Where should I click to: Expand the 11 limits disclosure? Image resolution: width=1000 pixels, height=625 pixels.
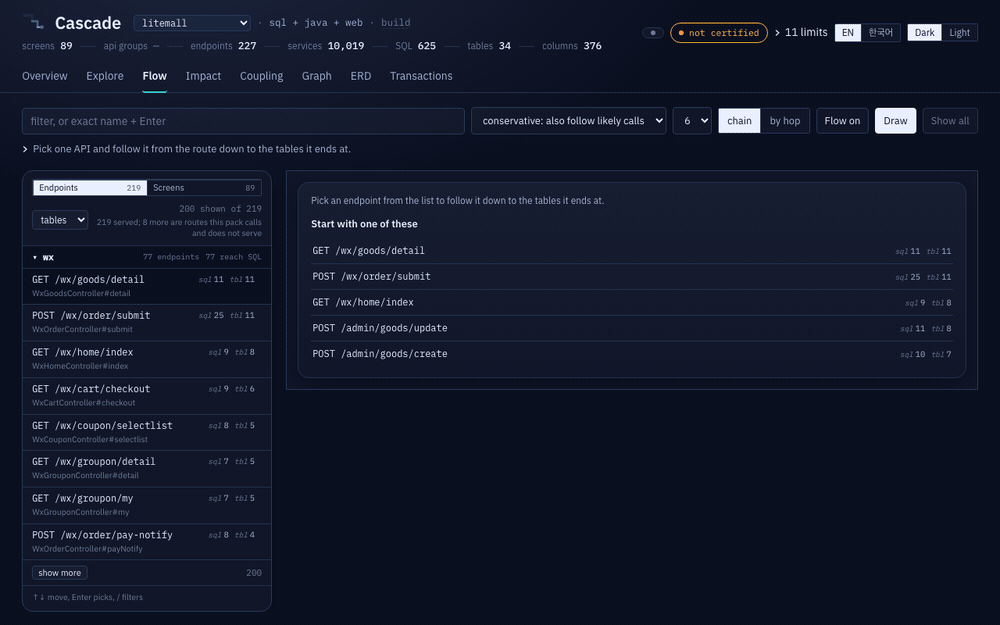point(801,33)
